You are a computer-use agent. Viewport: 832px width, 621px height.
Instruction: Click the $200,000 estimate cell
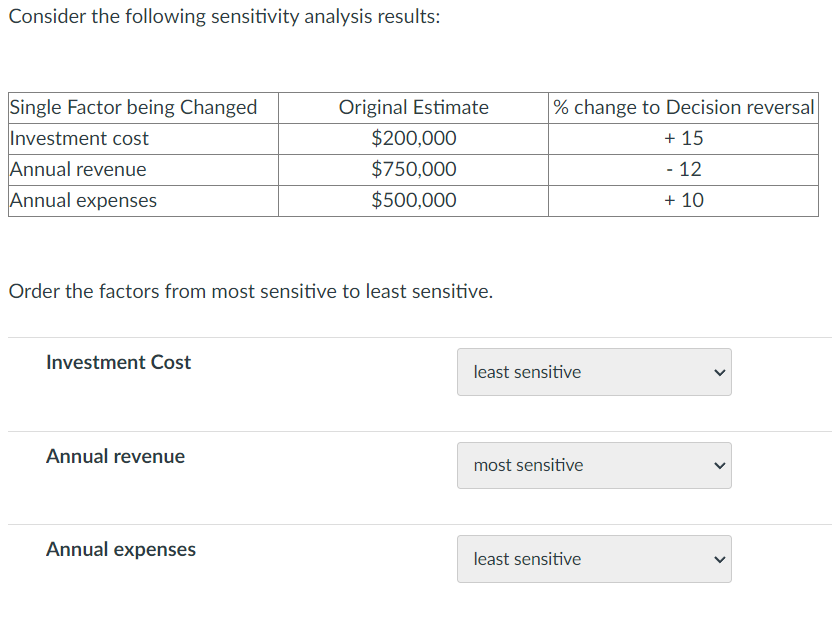tap(413, 138)
